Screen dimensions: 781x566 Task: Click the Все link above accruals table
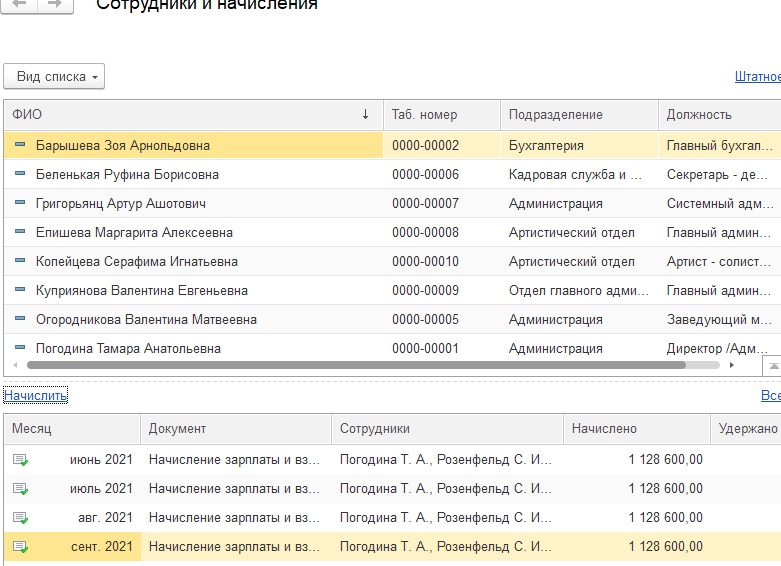click(771, 396)
